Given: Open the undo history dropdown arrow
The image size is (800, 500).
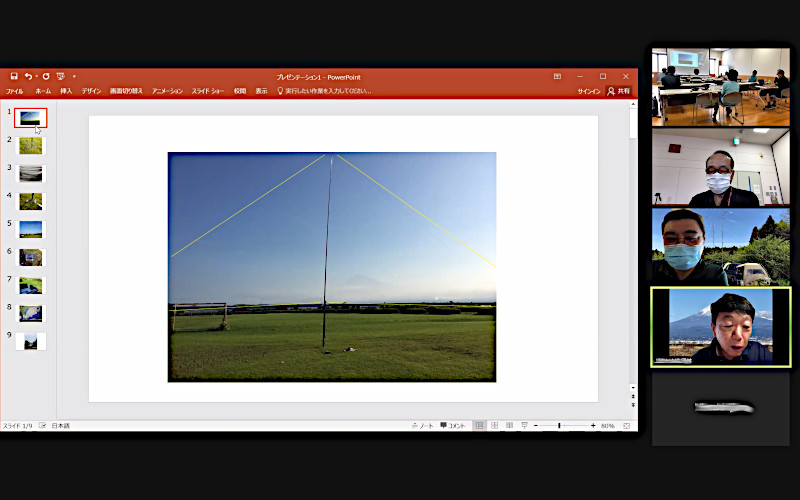Looking at the screenshot, I should (36, 77).
